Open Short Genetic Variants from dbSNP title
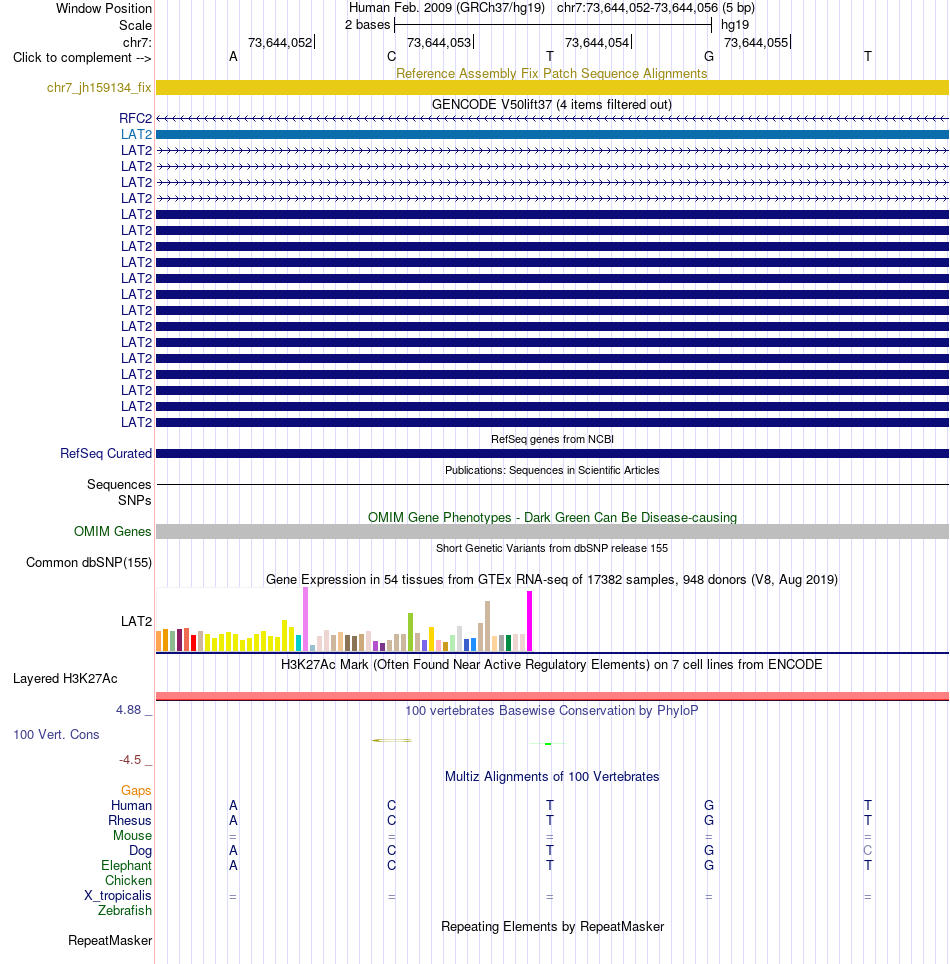This screenshot has width=950, height=964. (x=552, y=548)
